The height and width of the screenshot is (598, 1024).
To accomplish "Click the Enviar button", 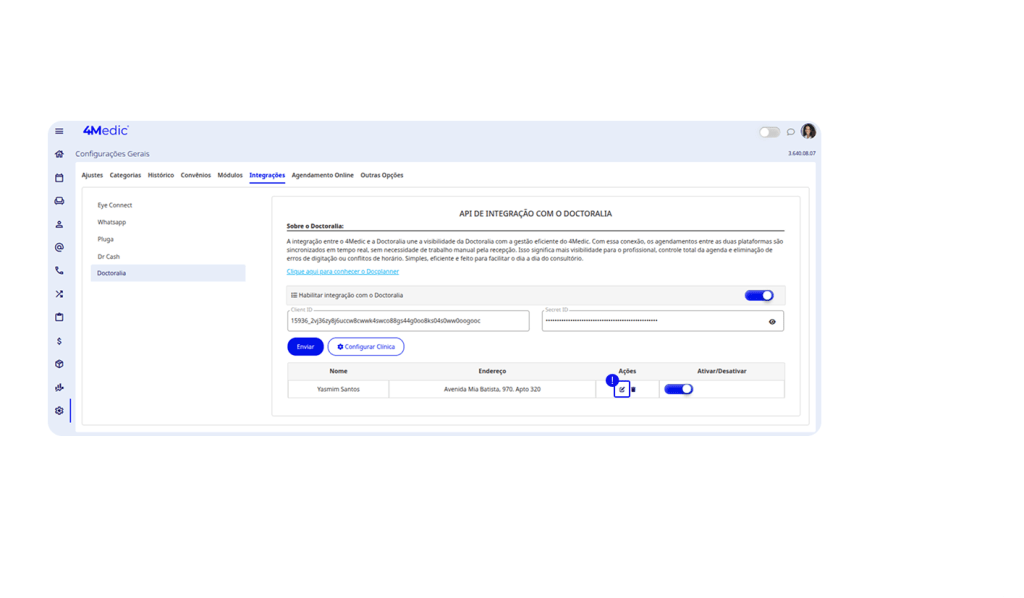I will coord(305,347).
